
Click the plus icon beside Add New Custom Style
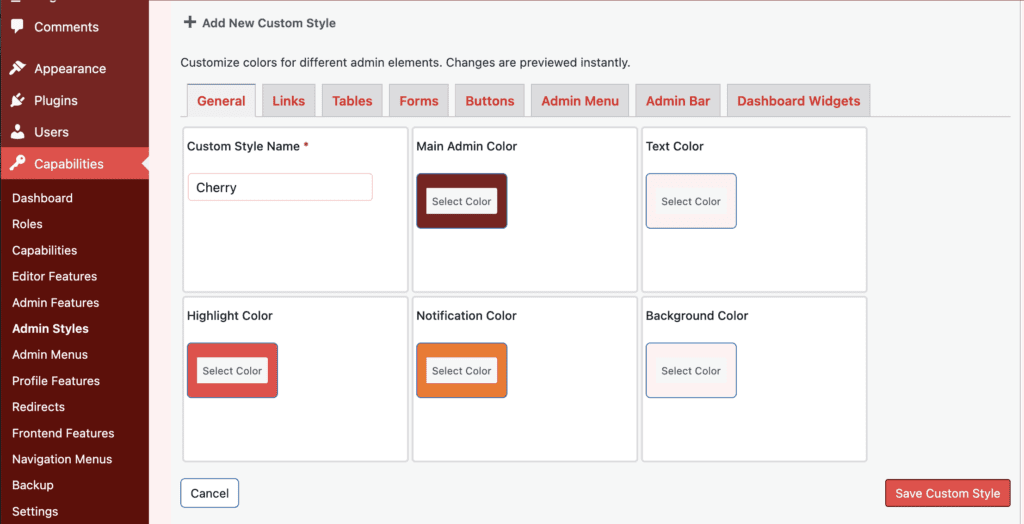point(190,22)
